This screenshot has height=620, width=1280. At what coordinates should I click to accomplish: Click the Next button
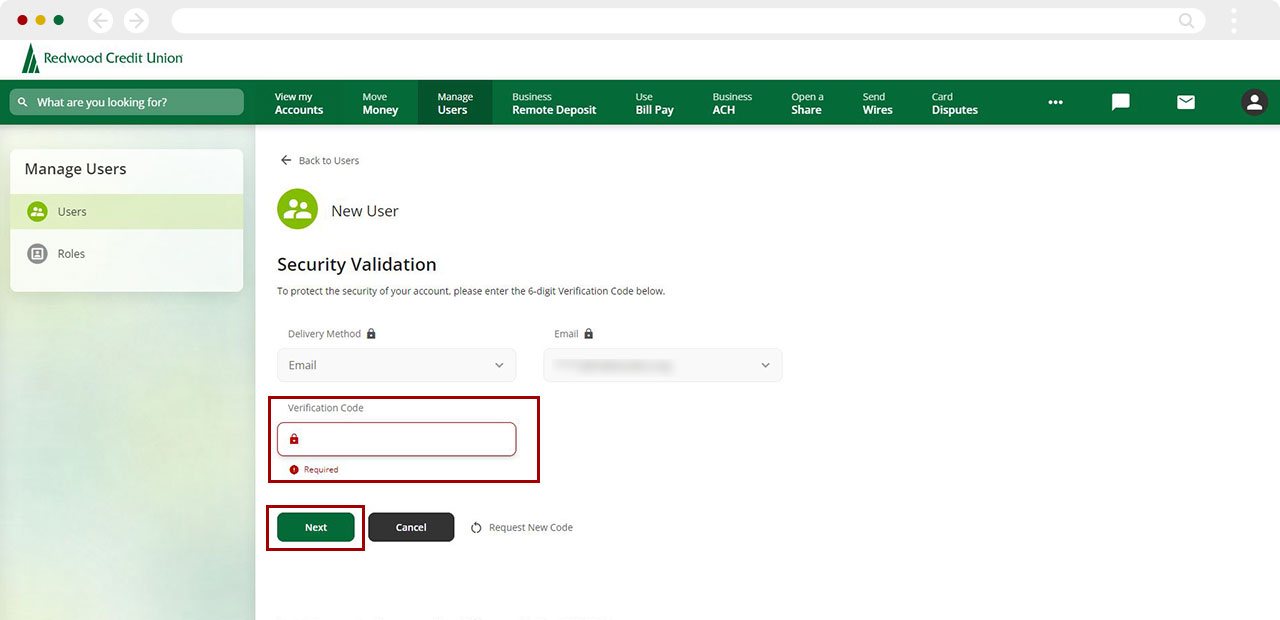click(x=315, y=527)
